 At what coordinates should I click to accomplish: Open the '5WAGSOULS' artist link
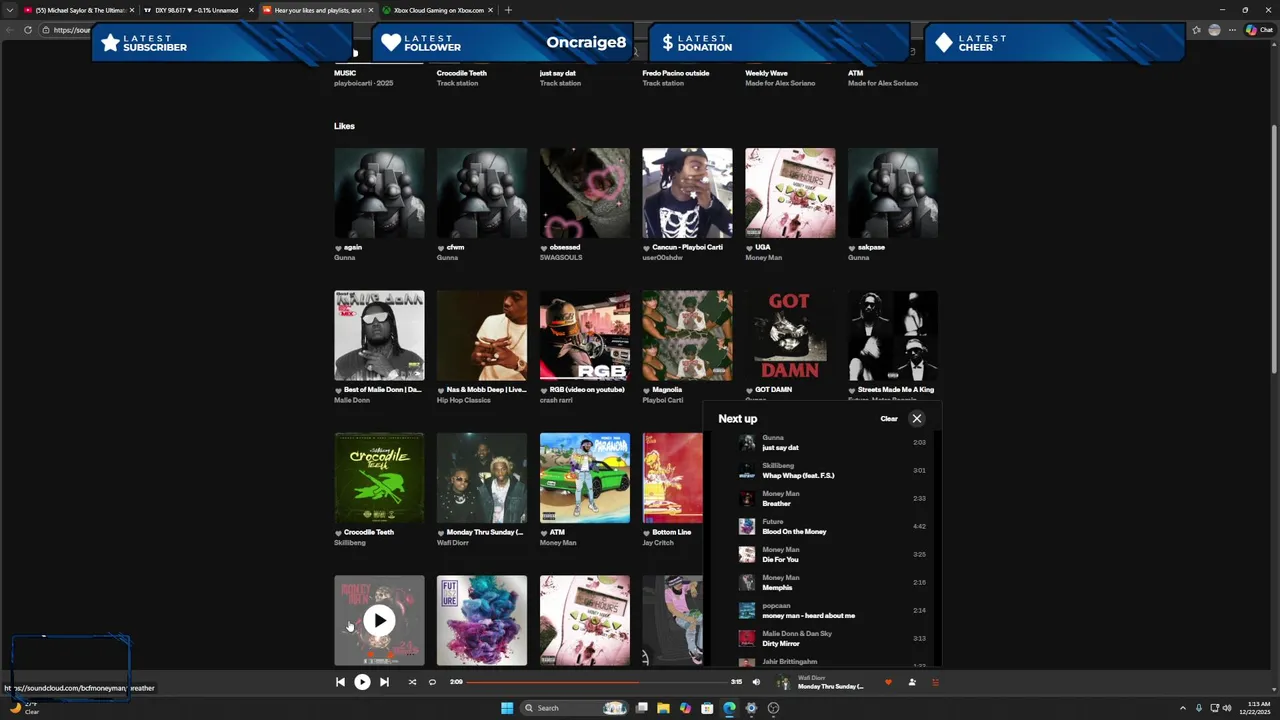pos(559,257)
